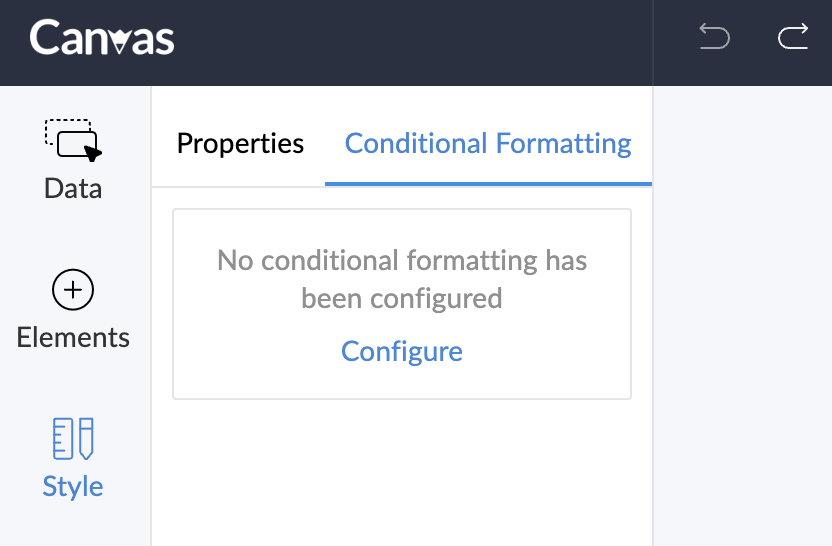Click the blue underline beneath Conditional Formatting
The image size is (832, 546).
pos(488,184)
